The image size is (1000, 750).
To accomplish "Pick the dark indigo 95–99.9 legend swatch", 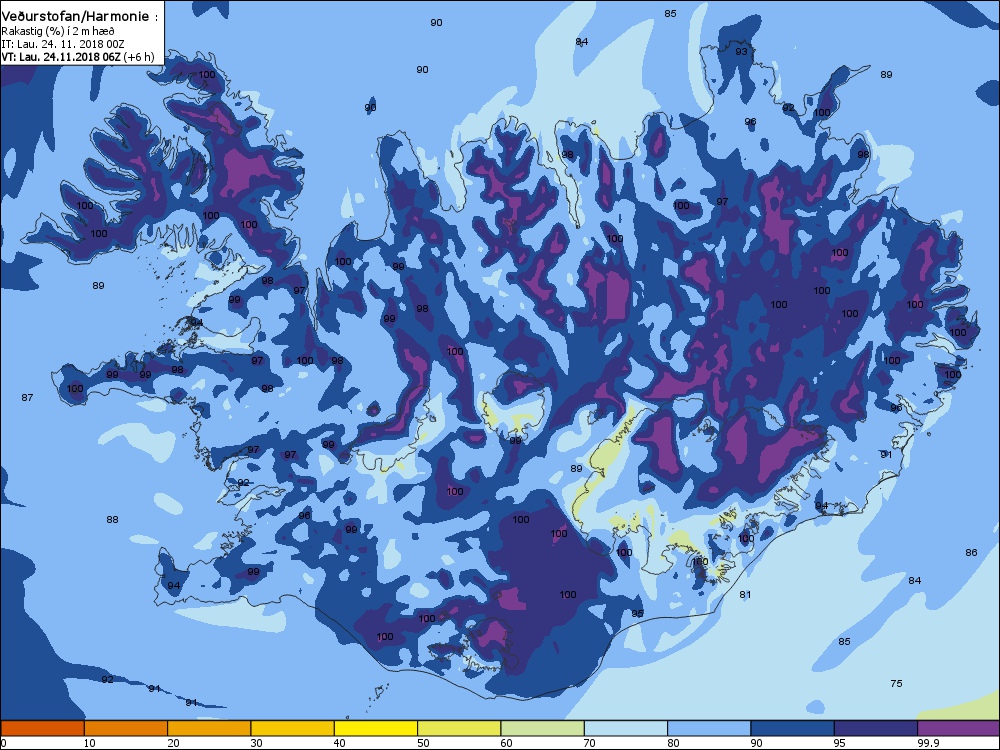I will tap(876, 728).
